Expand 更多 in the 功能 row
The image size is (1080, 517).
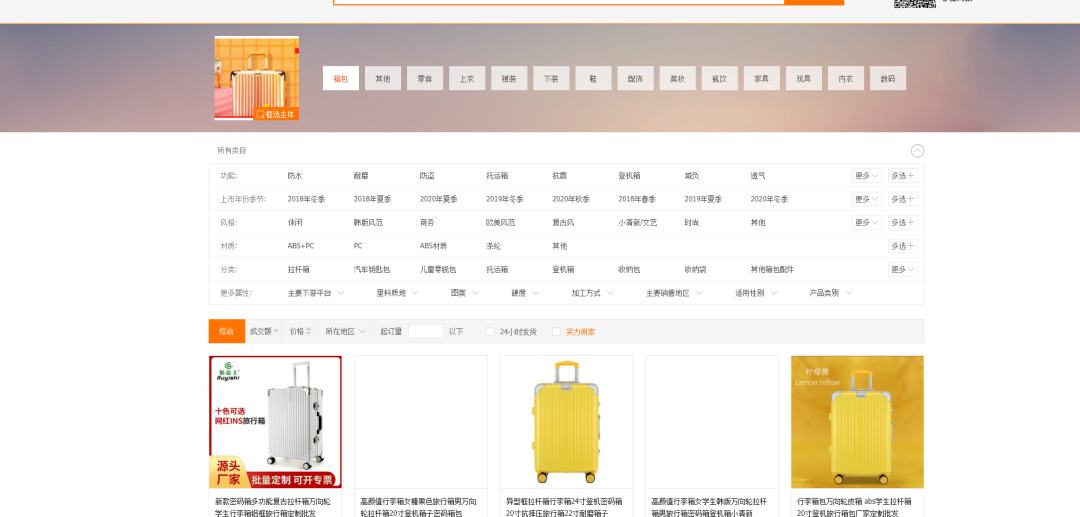[x=866, y=176]
